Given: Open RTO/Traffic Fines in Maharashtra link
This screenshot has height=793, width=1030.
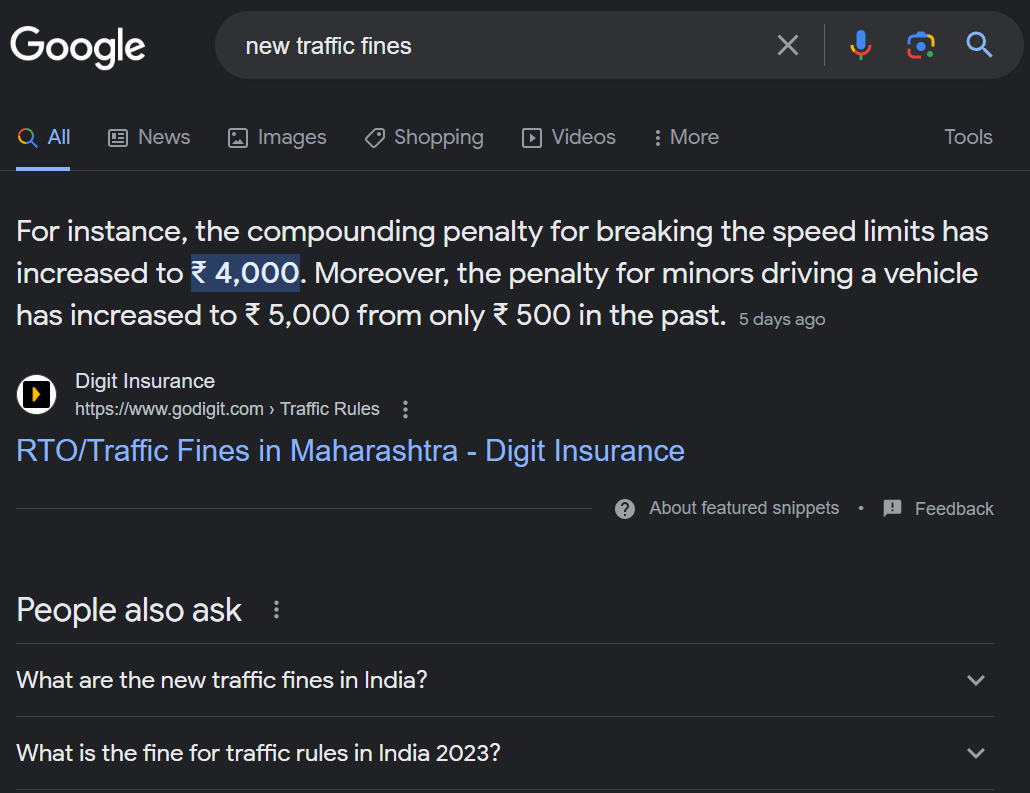Looking at the screenshot, I should [x=350, y=451].
